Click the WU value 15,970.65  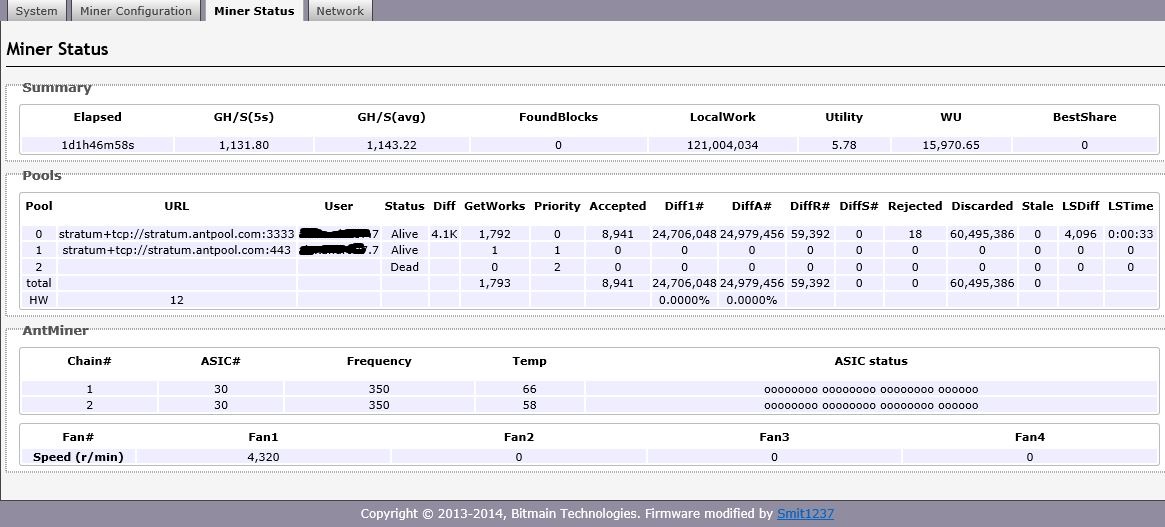(x=950, y=145)
